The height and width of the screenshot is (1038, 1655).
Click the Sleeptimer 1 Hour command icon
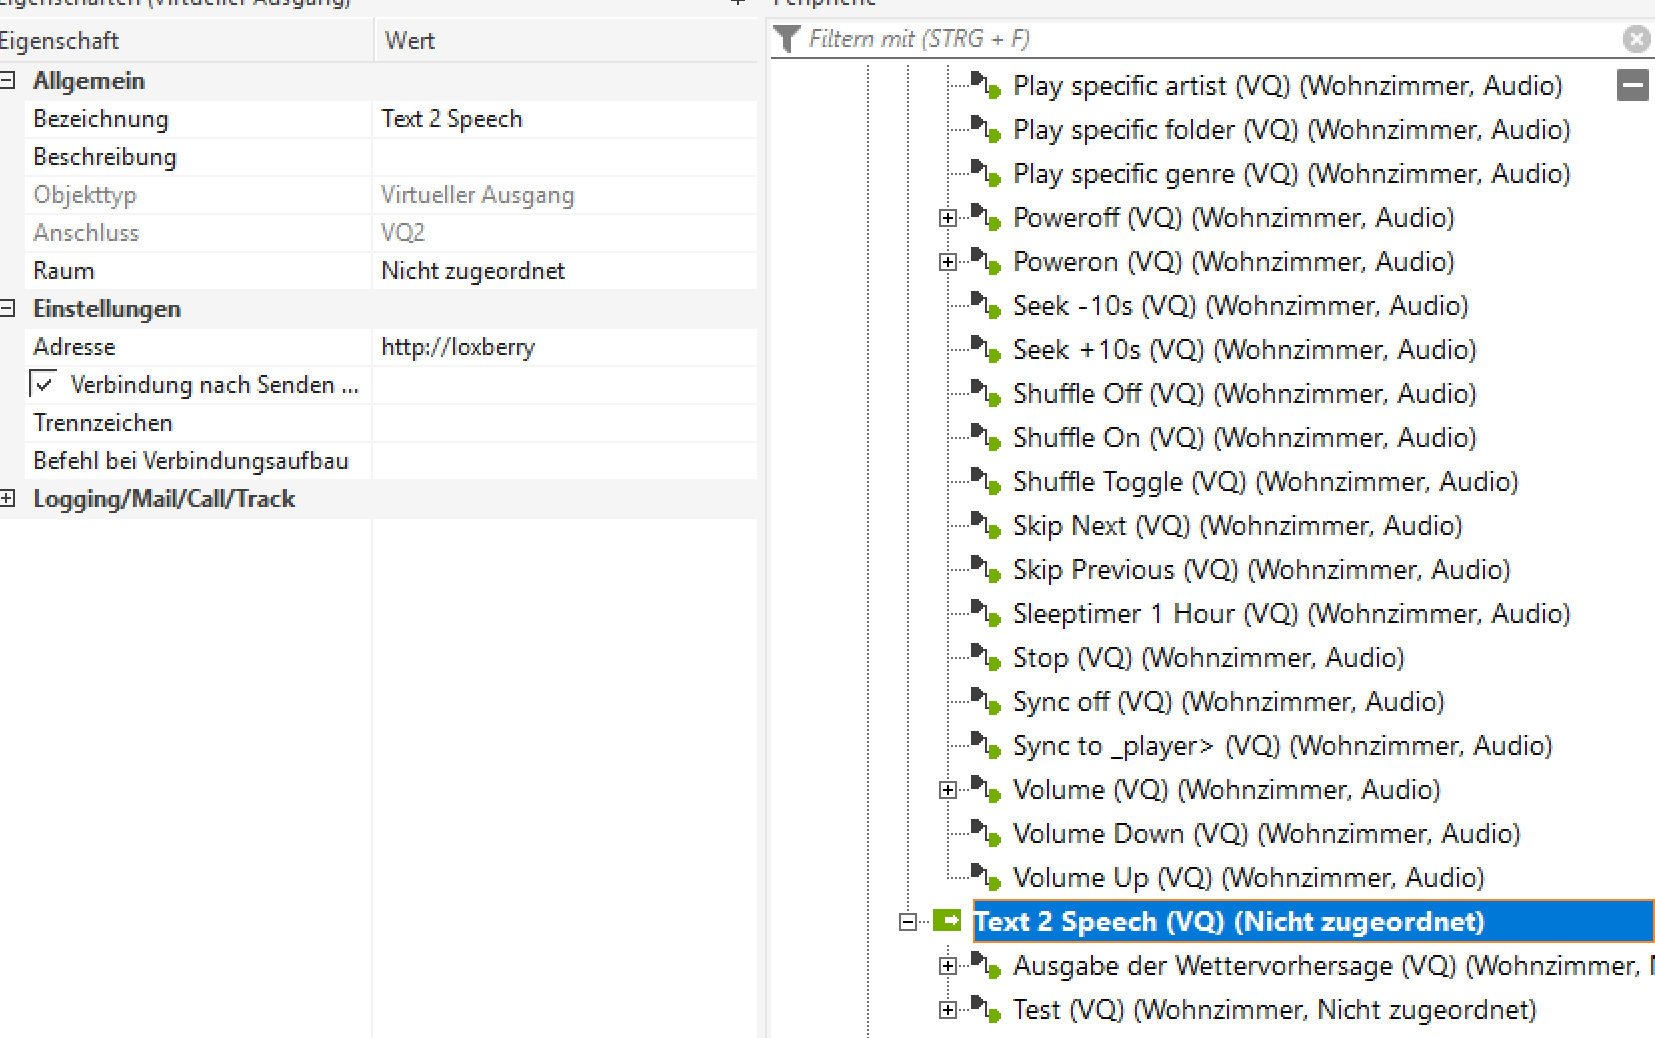[x=986, y=614]
